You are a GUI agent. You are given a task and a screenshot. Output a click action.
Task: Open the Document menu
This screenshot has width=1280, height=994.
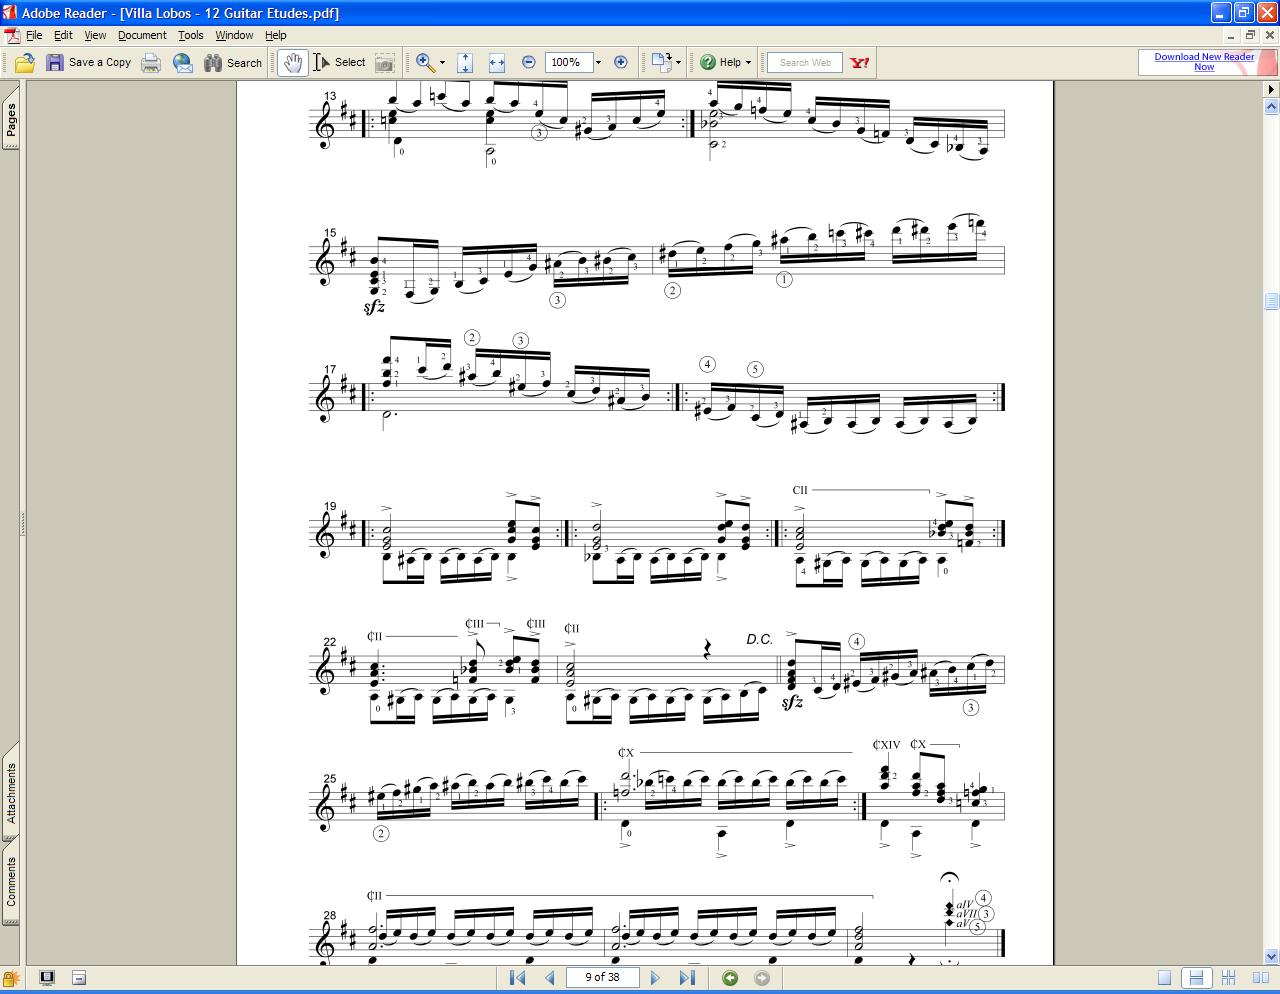(142, 35)
